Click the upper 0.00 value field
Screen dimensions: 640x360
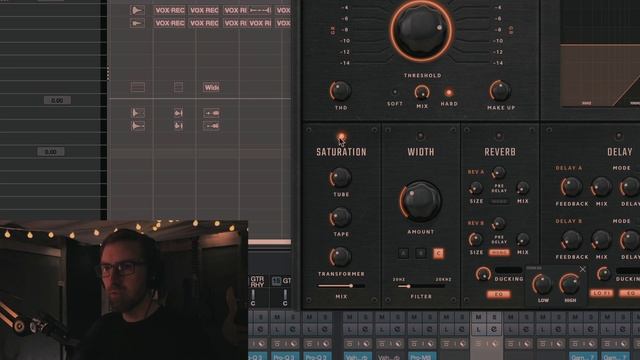(57, 100)
